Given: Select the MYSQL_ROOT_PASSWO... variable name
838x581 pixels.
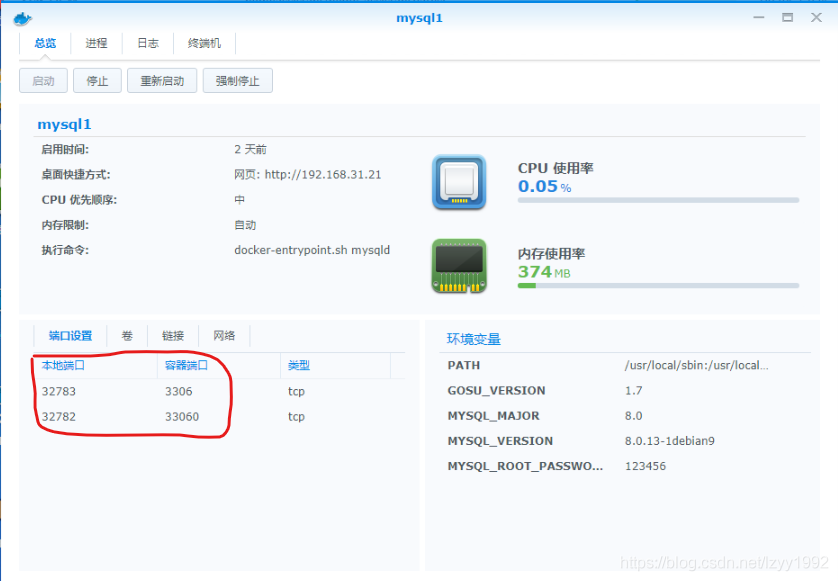Looking at the screenshot, I should 525,466.
